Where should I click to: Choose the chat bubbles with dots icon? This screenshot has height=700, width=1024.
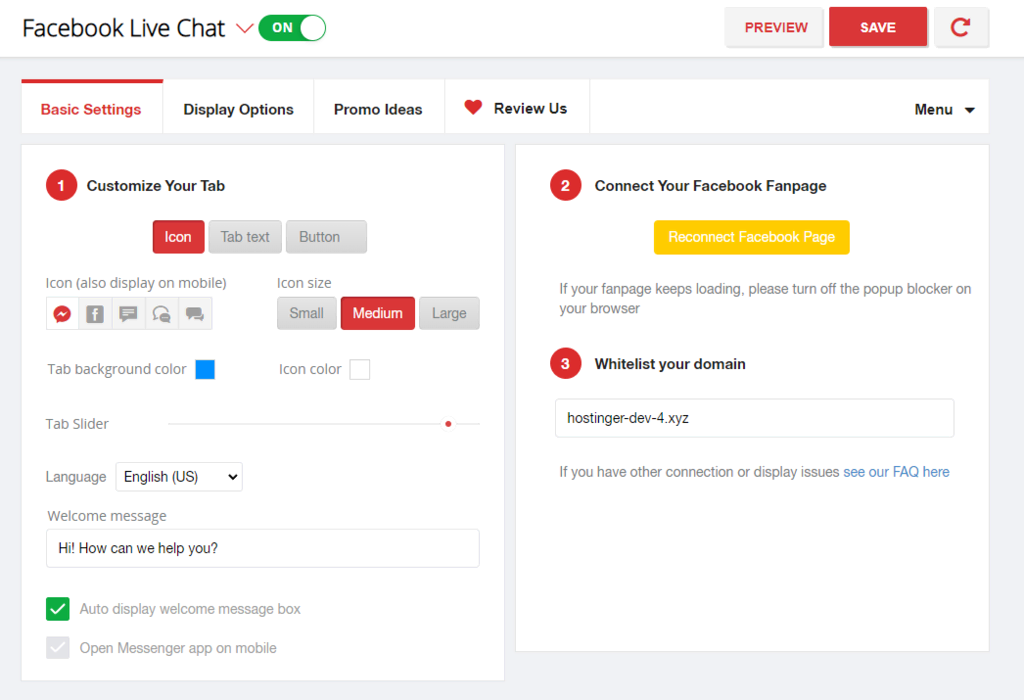point(161,314)
